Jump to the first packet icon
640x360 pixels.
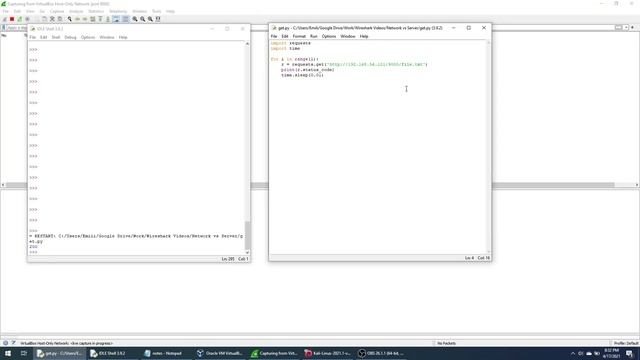click(x=100, y=19)
